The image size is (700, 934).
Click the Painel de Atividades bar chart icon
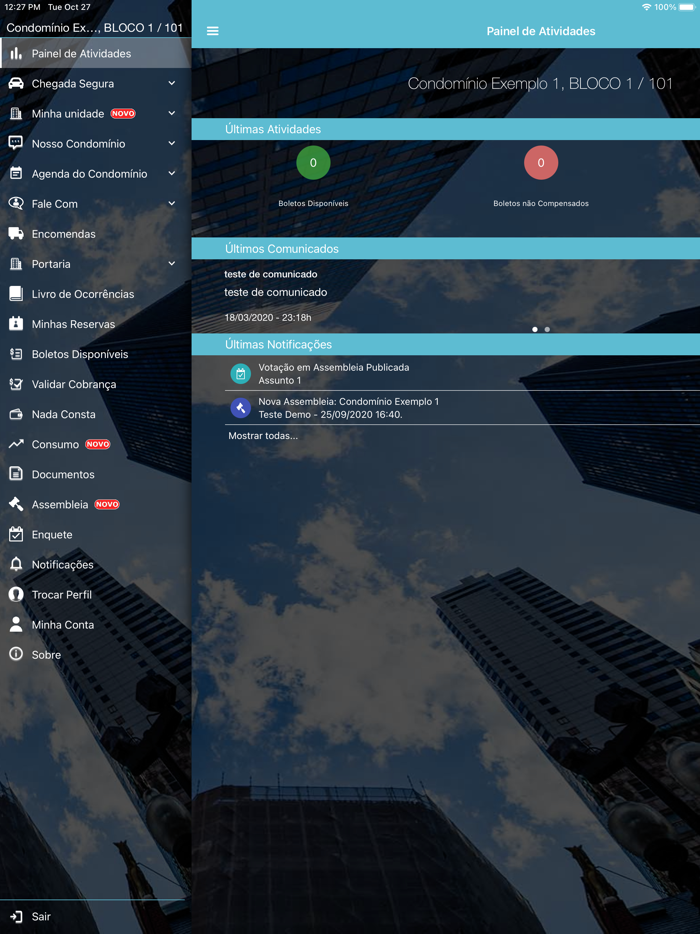(16, 54)
